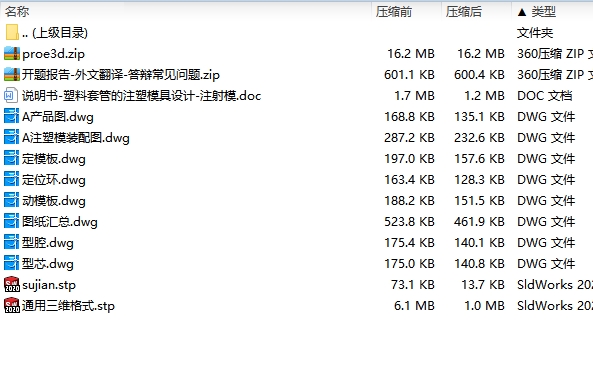The width and height of the screenshot is (593, 373).
Task: Click the 说明书 doc file icon
Action: (11, 96)
